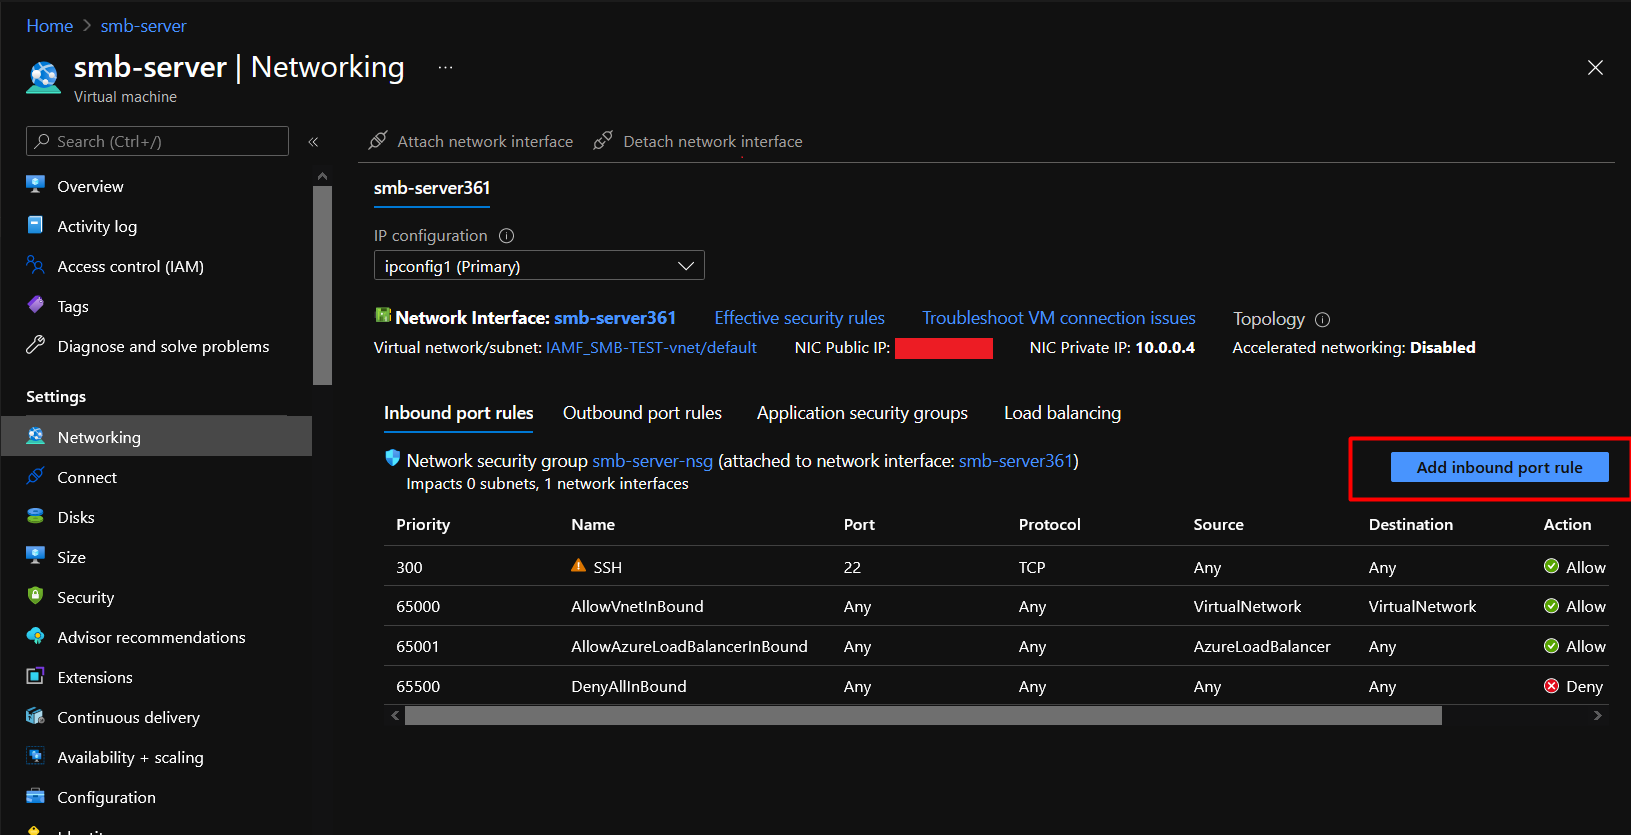
Task: Click the Diagnose and solve problems wrench icon
Action: pyautogui.click(x=36, y=345)
